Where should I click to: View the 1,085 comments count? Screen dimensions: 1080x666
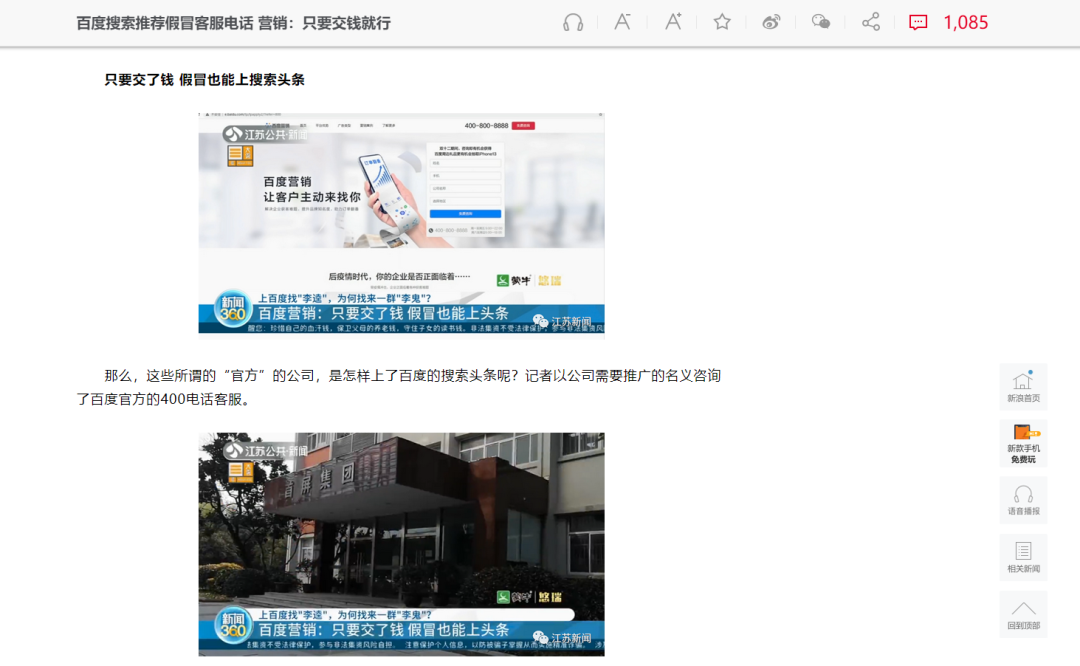tap(966, 23)
